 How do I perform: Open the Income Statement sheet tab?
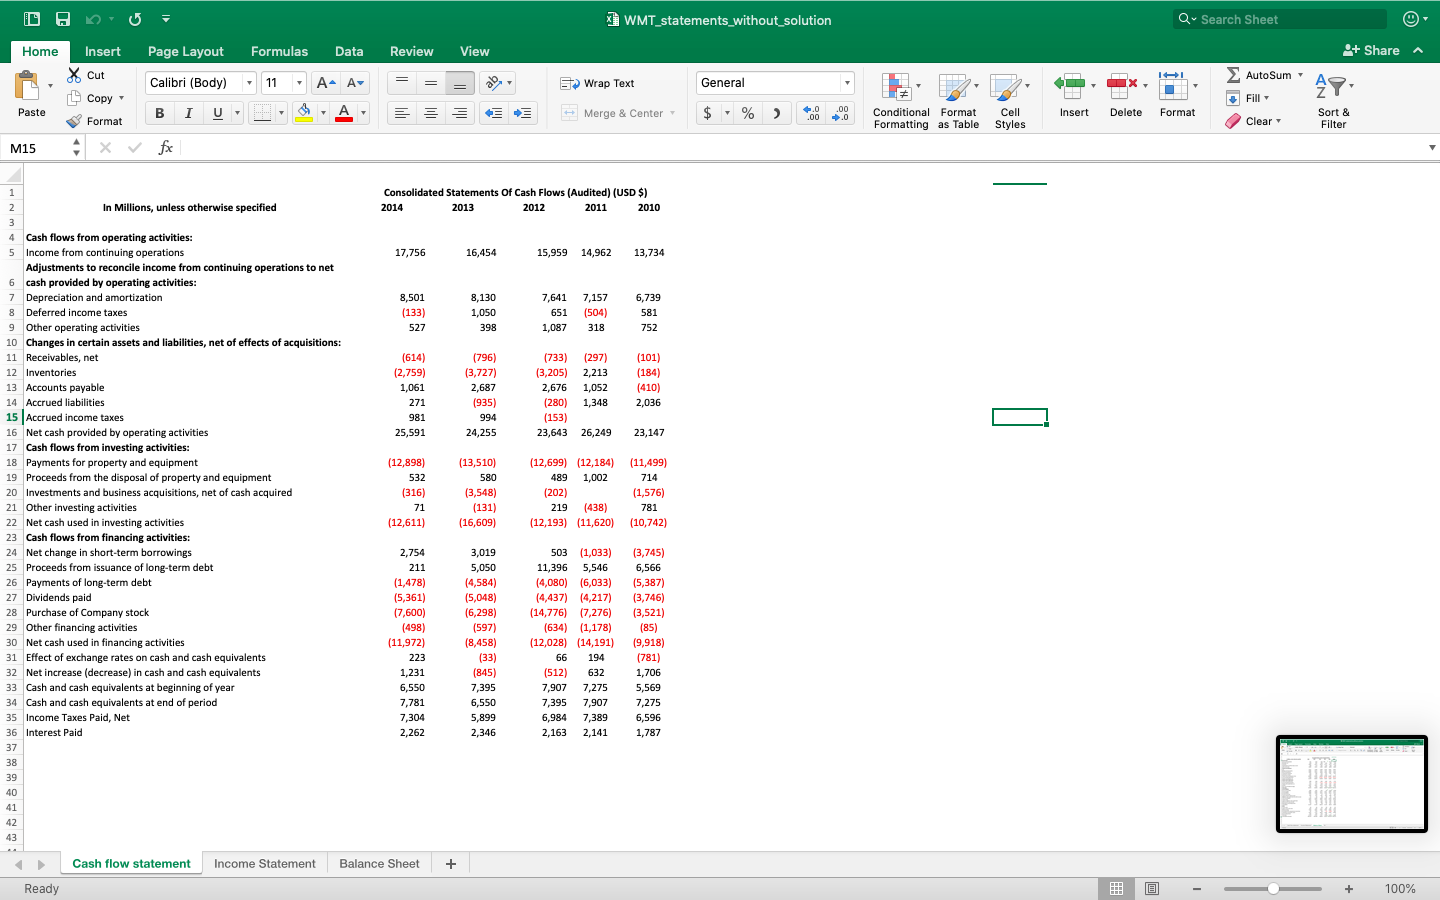tap(264, 863)
